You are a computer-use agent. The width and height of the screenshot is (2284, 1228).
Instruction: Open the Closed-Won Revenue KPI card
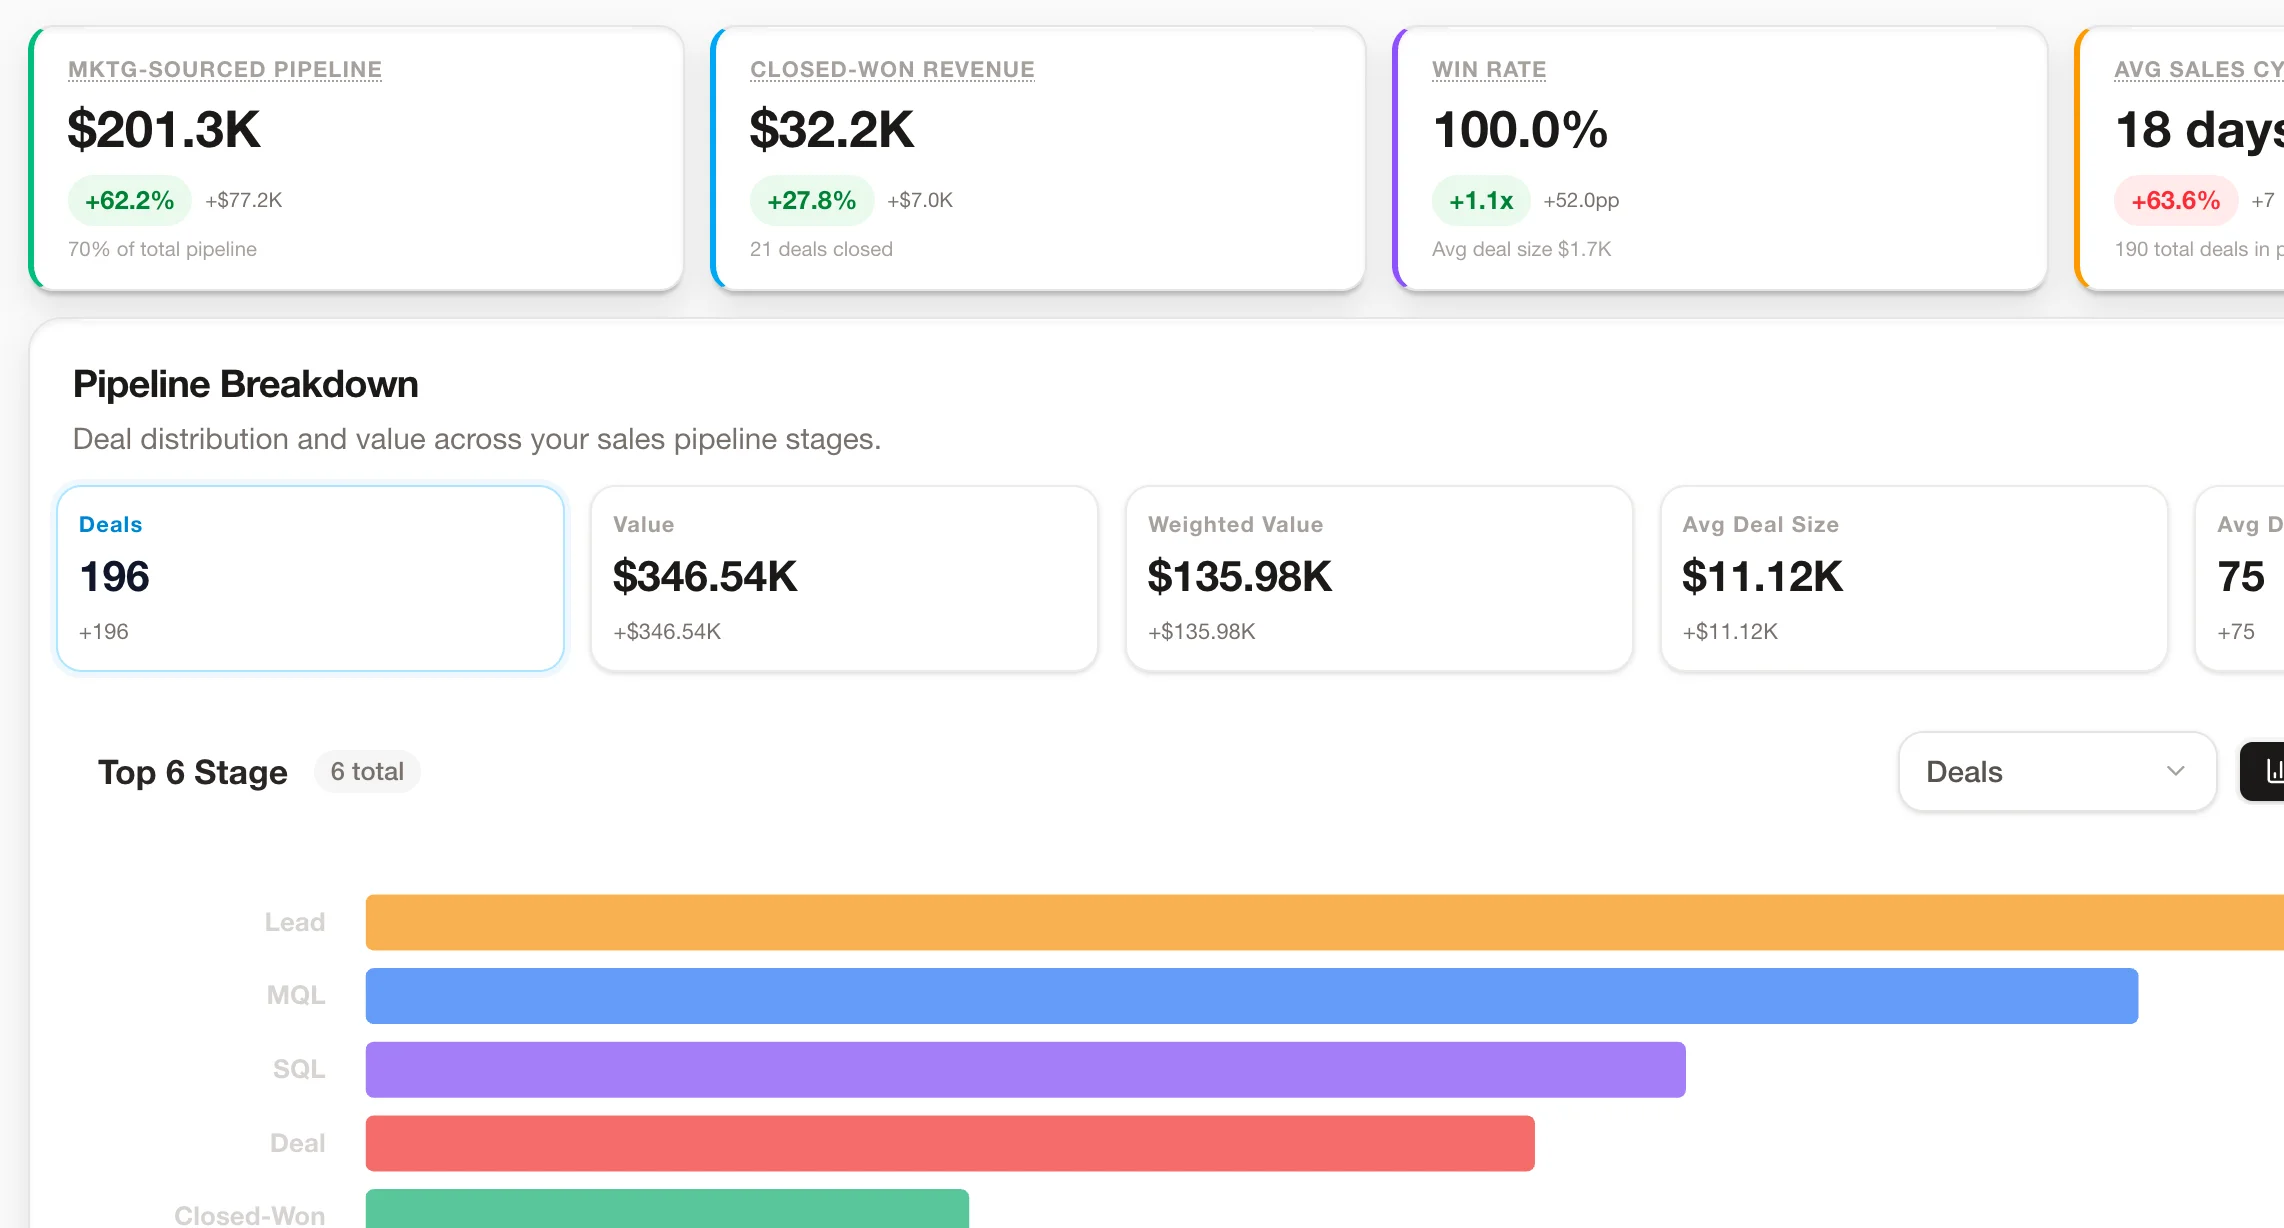point(1038,159)
